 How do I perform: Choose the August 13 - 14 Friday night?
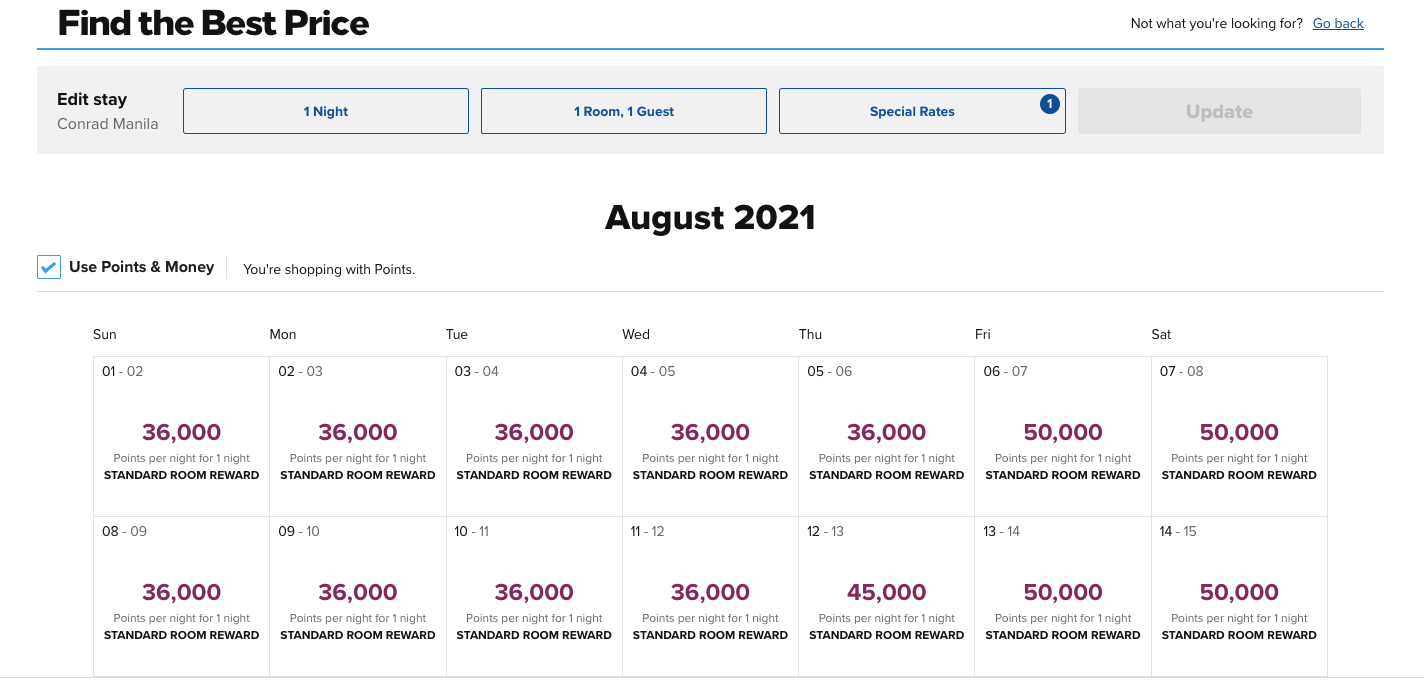tap(1063, 596)
